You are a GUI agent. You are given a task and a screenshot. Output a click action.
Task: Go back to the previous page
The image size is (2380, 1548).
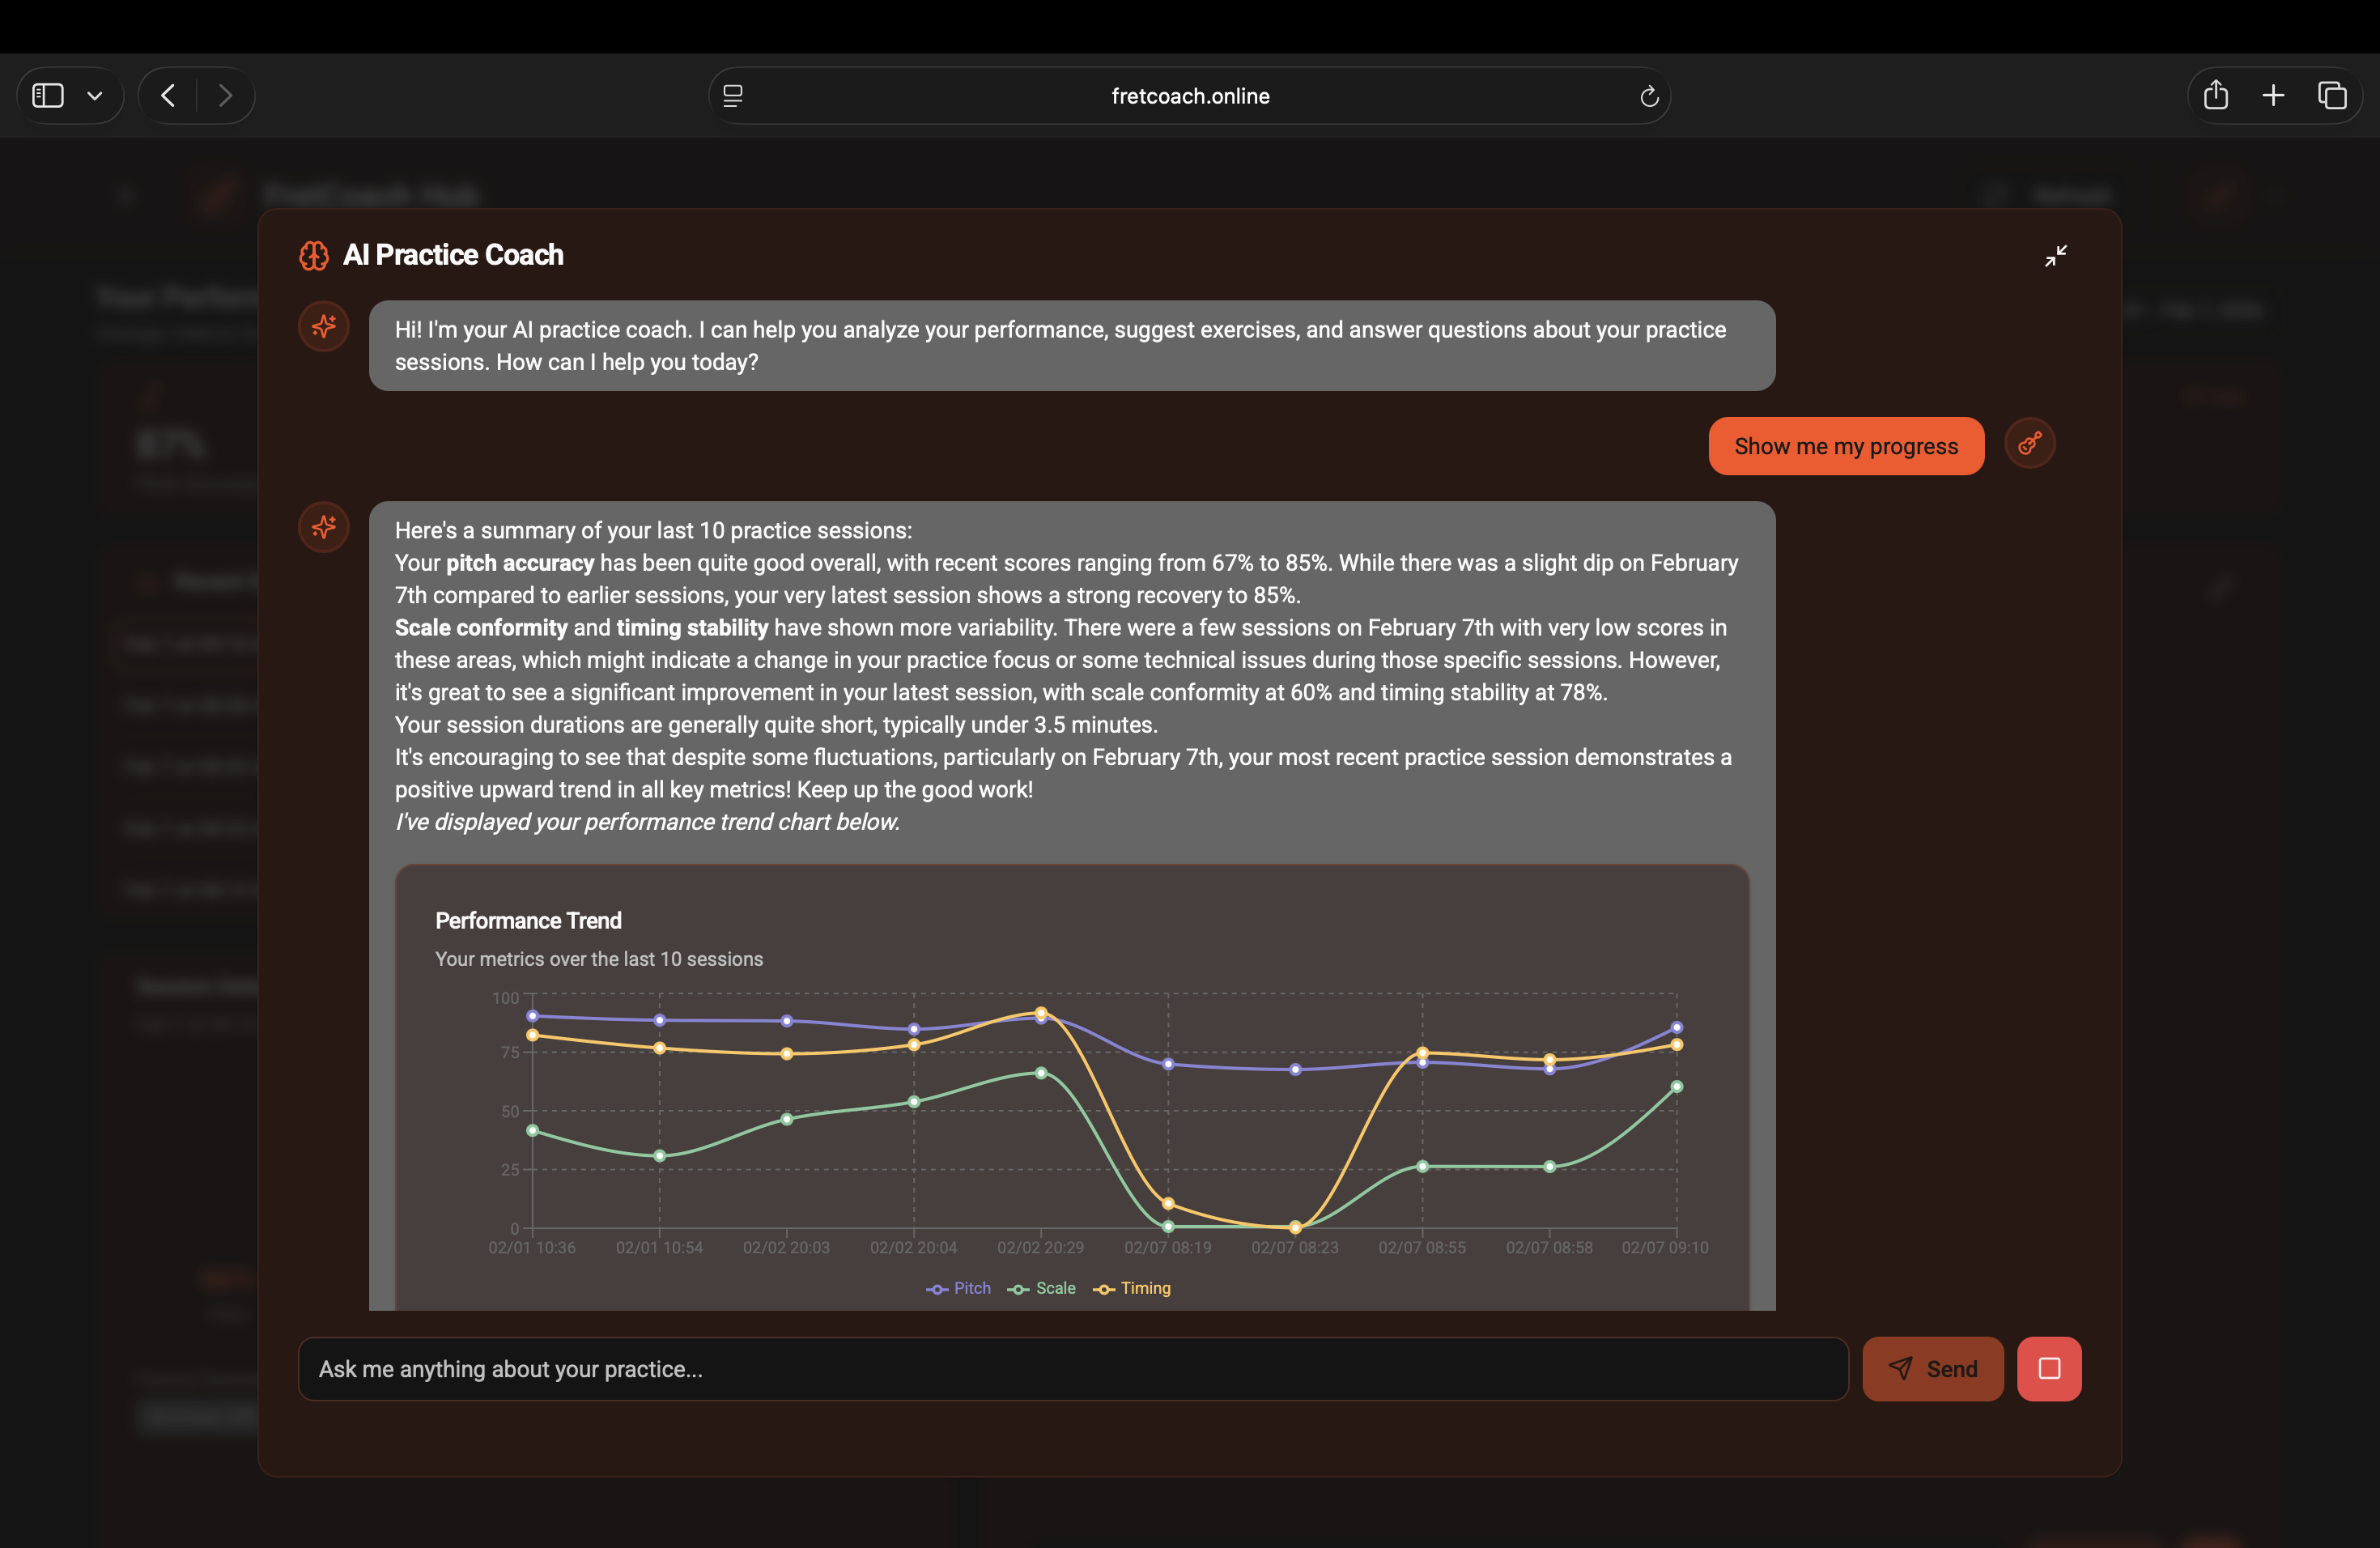tap(168, 96)
